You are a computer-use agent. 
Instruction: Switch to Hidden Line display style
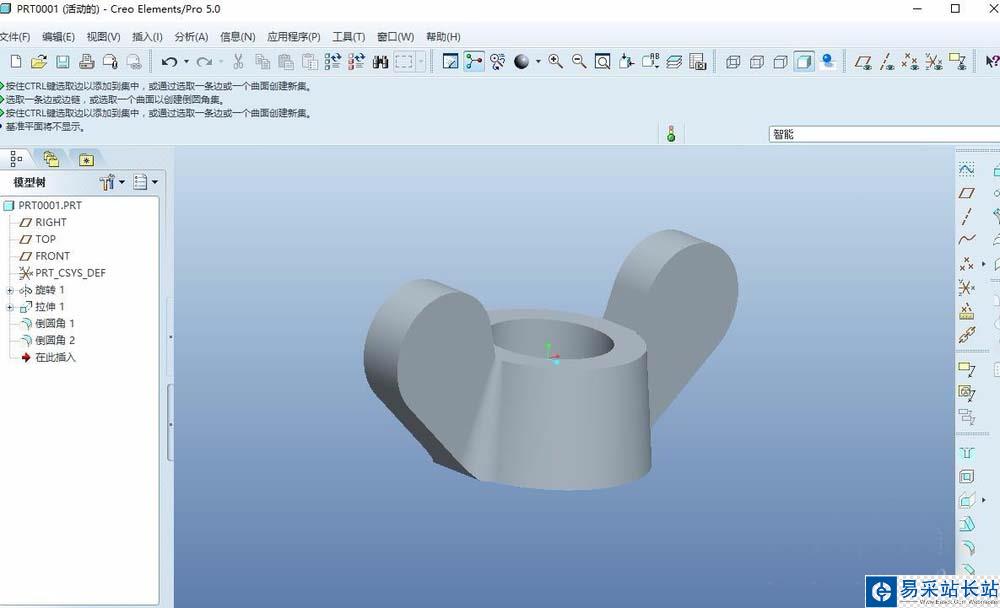coord(757,62)
